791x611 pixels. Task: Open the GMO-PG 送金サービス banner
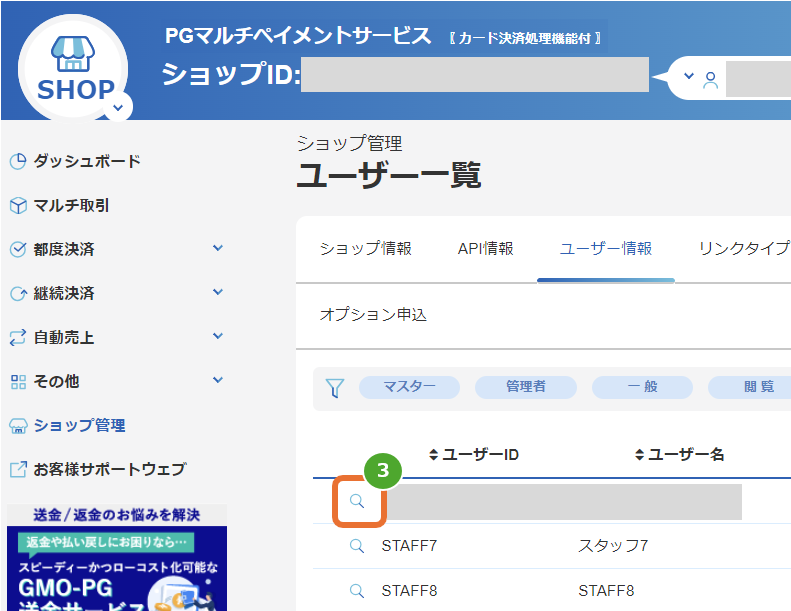117,558
